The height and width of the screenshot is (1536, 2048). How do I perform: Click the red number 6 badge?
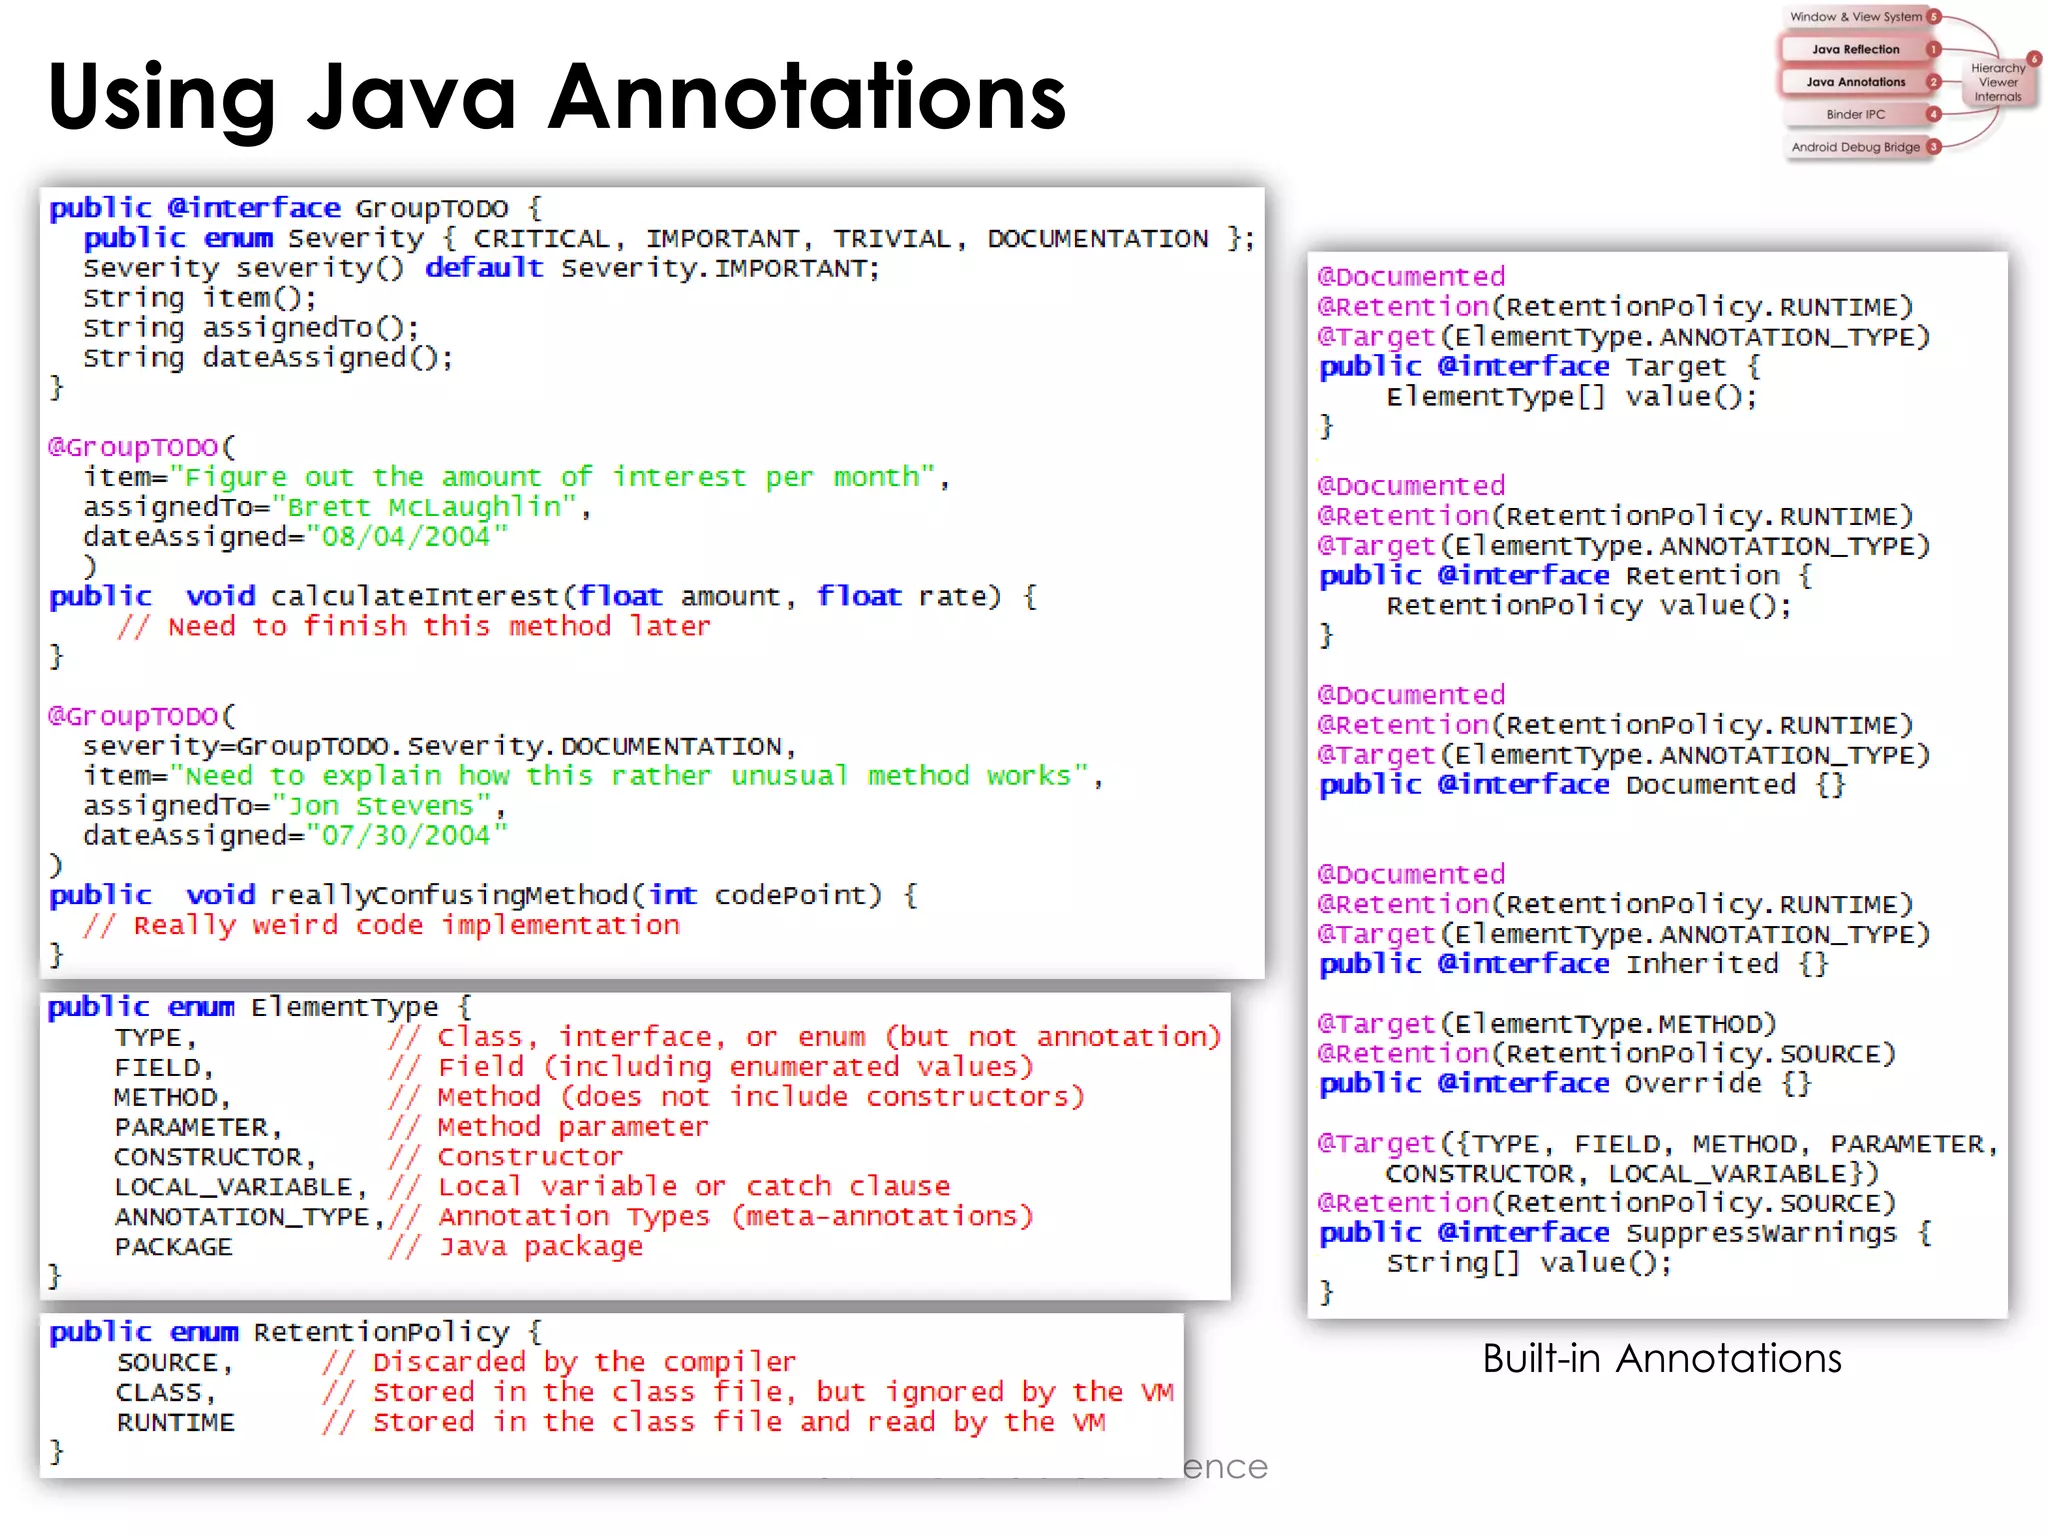2034,59
